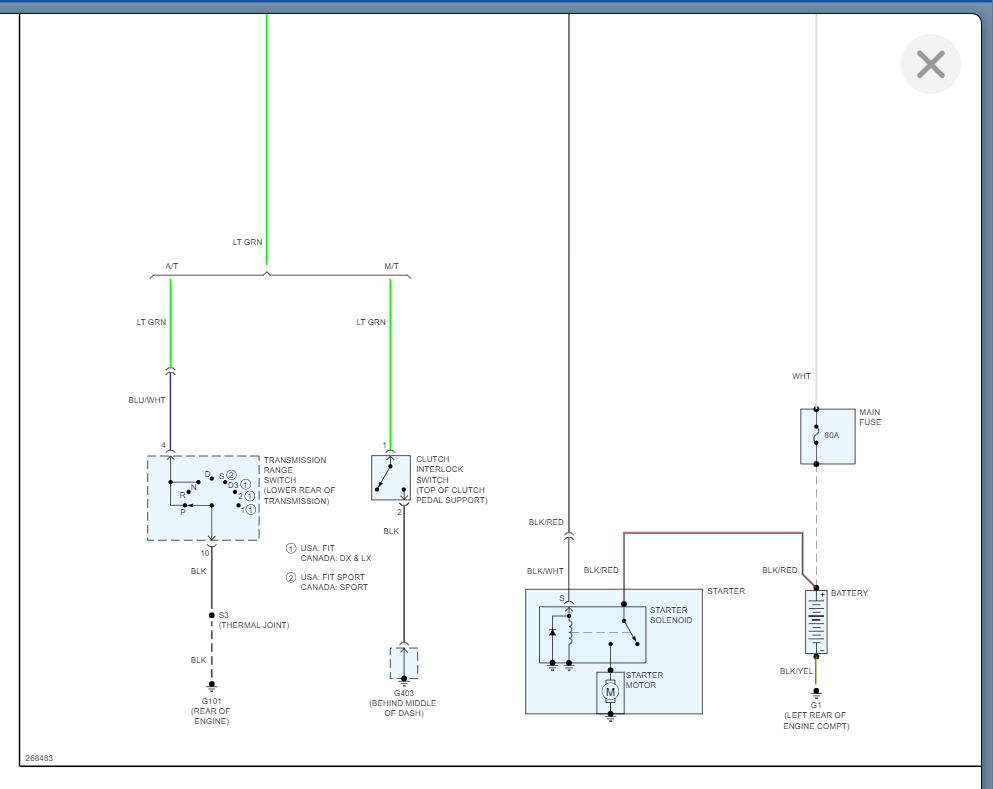The width and height of the screenshot is (993, 789).
Task: Click the WHT wire label
Action: 801,376
